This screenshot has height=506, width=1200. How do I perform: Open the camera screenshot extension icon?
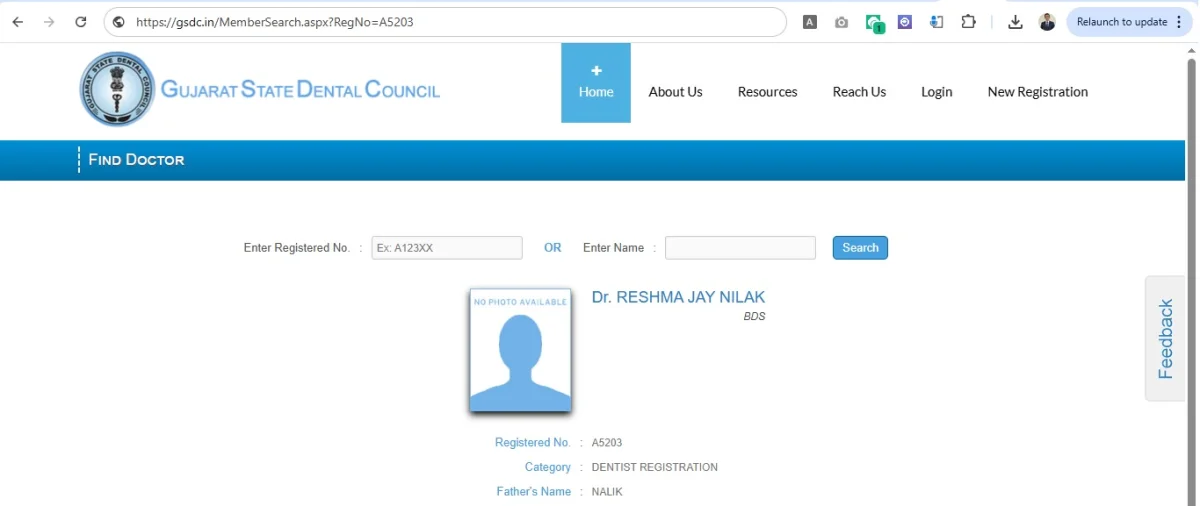pyautogui.click(x=842, y=22)
